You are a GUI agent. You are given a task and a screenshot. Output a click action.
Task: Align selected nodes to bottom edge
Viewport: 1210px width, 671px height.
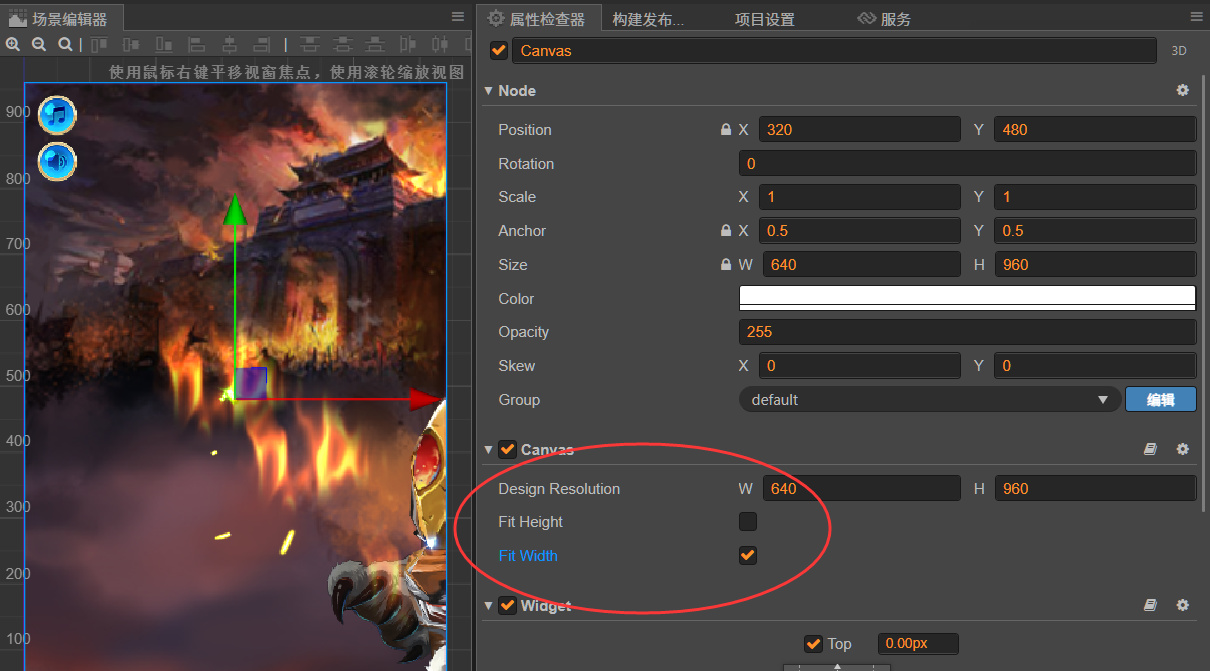(163, 44)
